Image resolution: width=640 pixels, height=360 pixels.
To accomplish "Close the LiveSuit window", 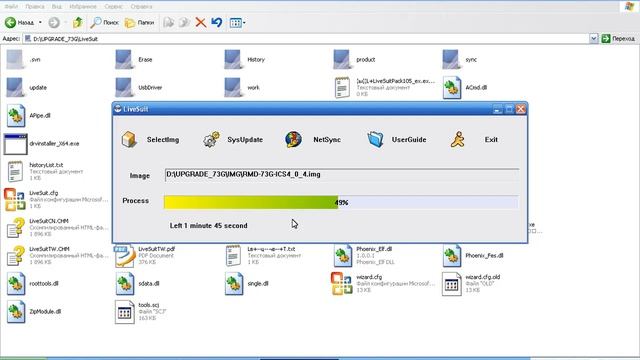I will [x=521, y=109].
